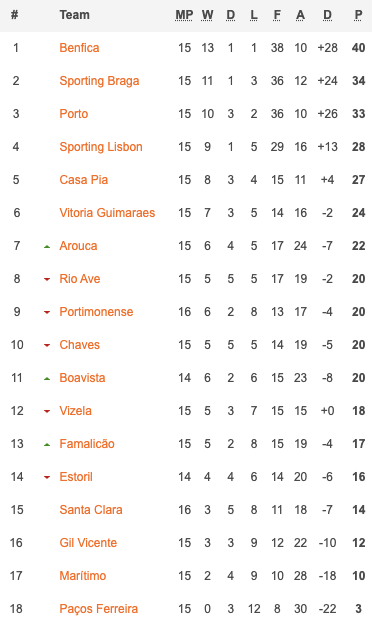Click the green up arrow next to Boavista

(47, 378)
